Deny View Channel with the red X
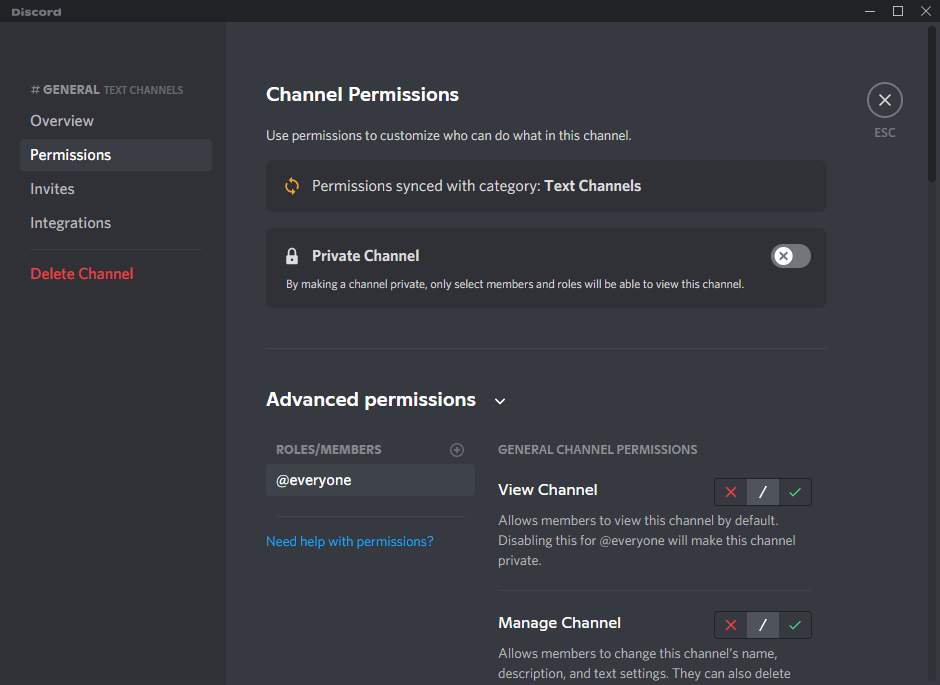940x685 pixels. (x=730, y=491)
